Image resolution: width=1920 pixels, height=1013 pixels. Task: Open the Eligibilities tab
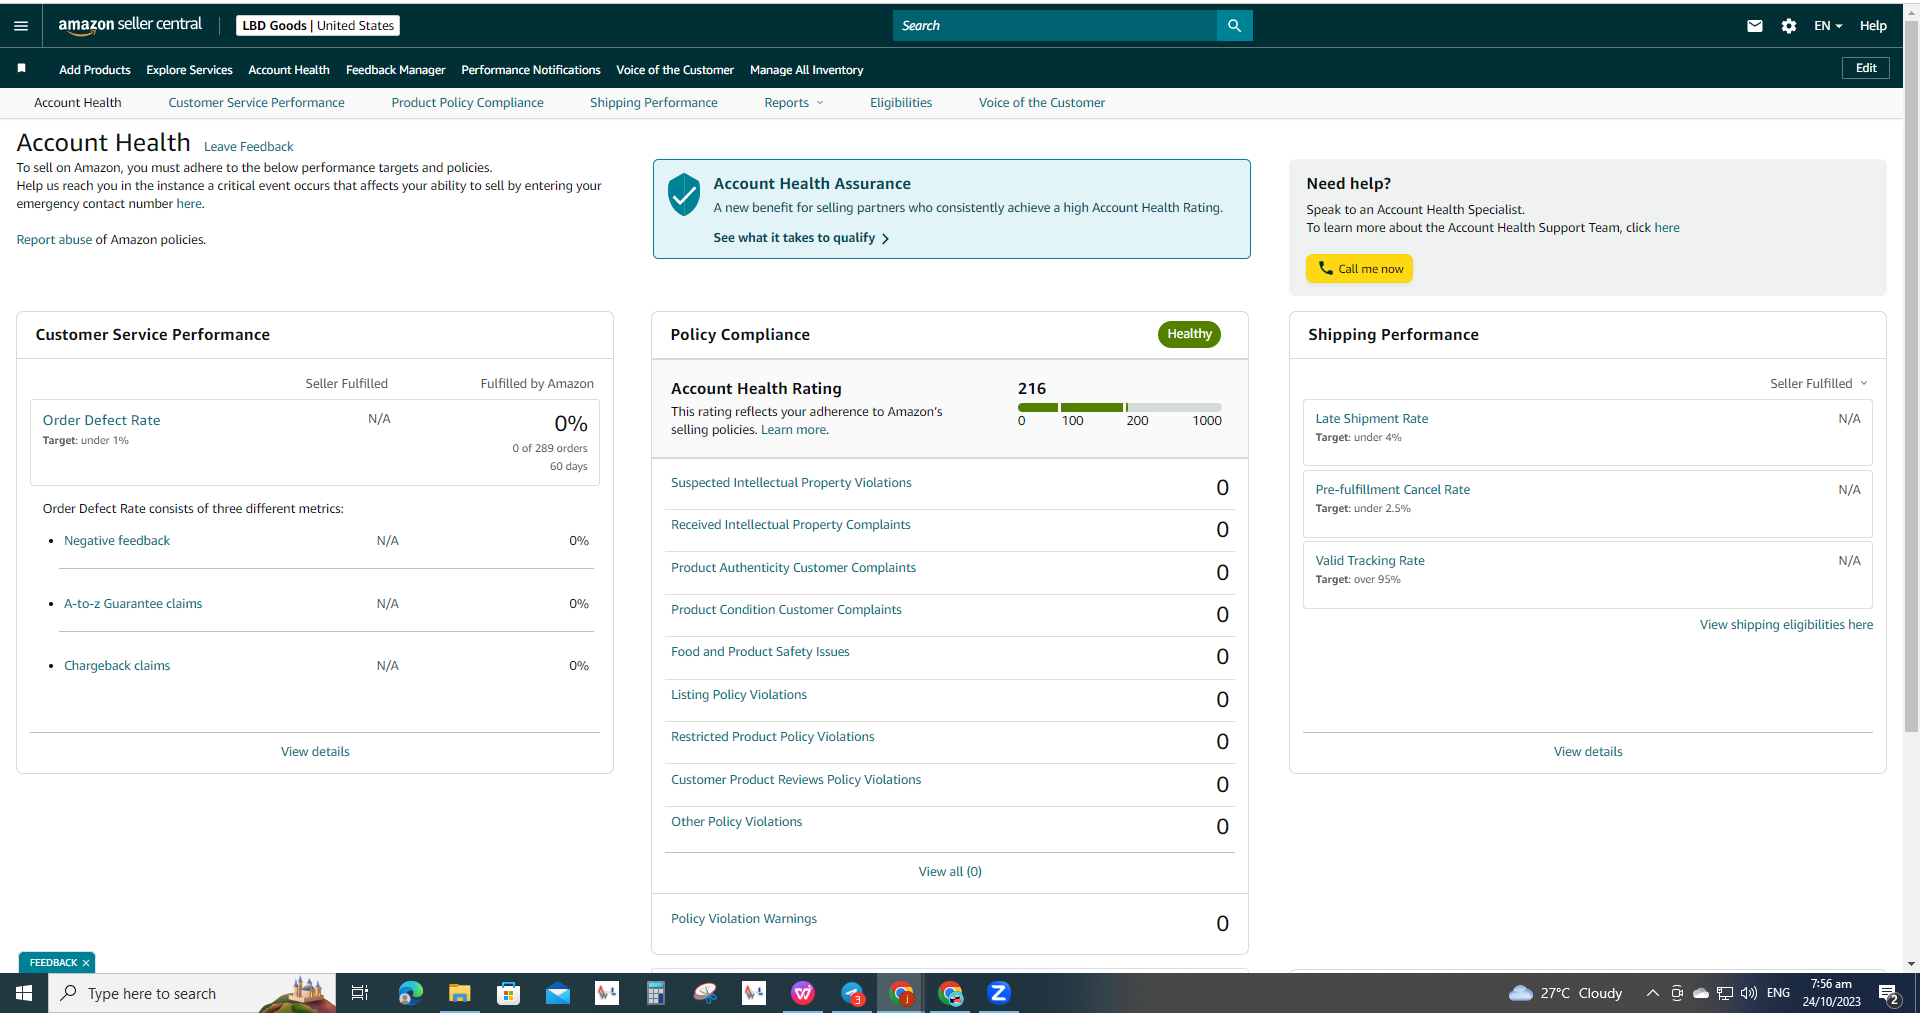coord(901,103)
